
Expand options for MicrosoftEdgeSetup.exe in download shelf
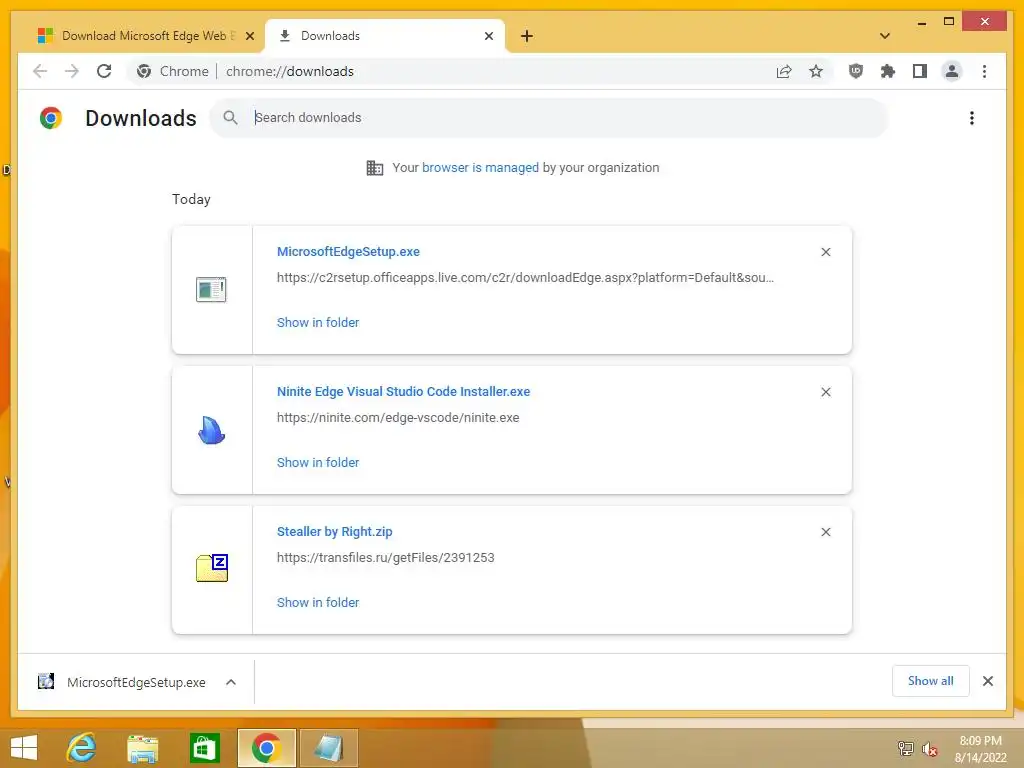click(x=231, y=682)
